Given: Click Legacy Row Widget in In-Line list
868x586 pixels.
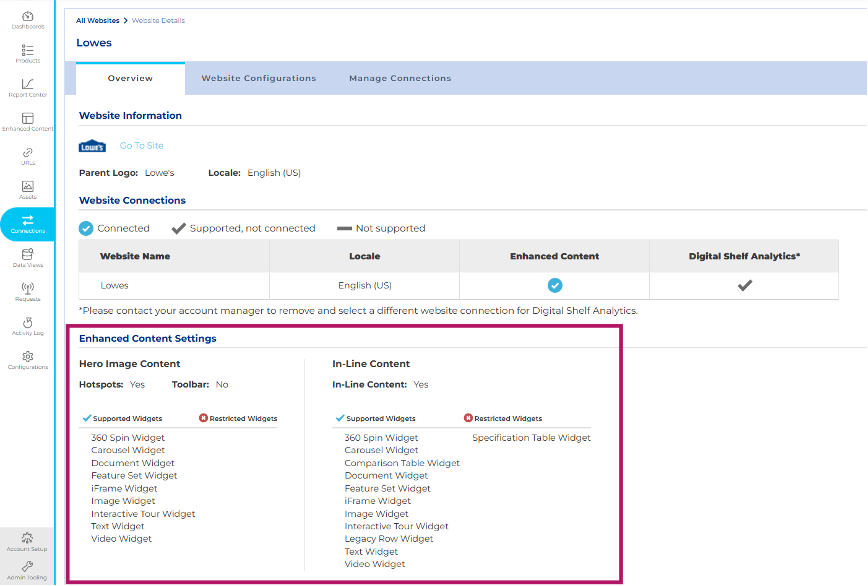Looking at the screenshot, I should pos(389,539).
